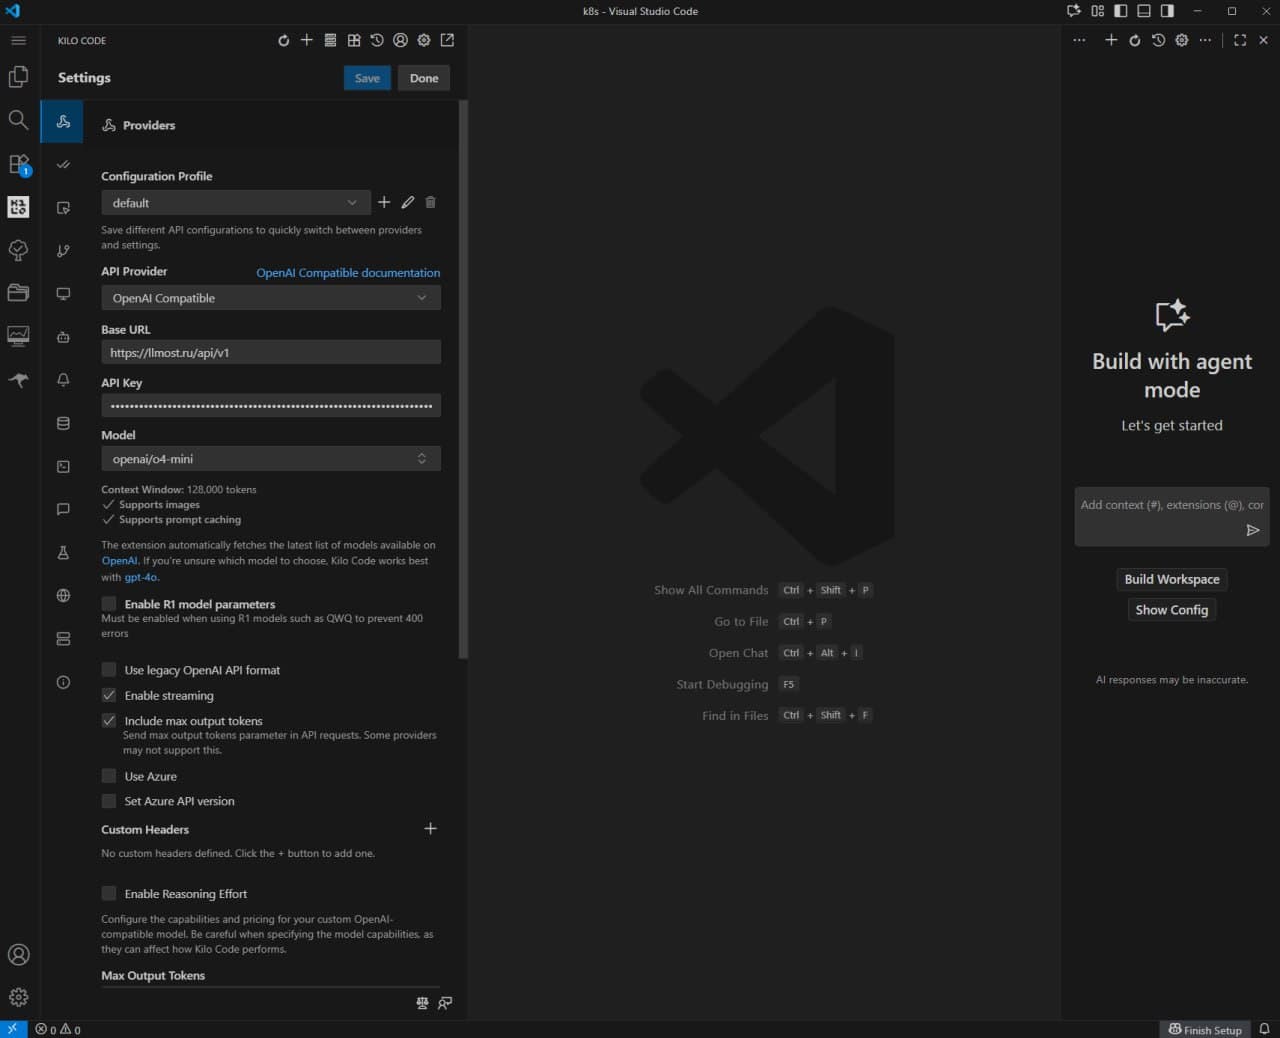Screen dimensions: 1280x1038
Task: Click the masked API Key field
Action: coord(270,405)
